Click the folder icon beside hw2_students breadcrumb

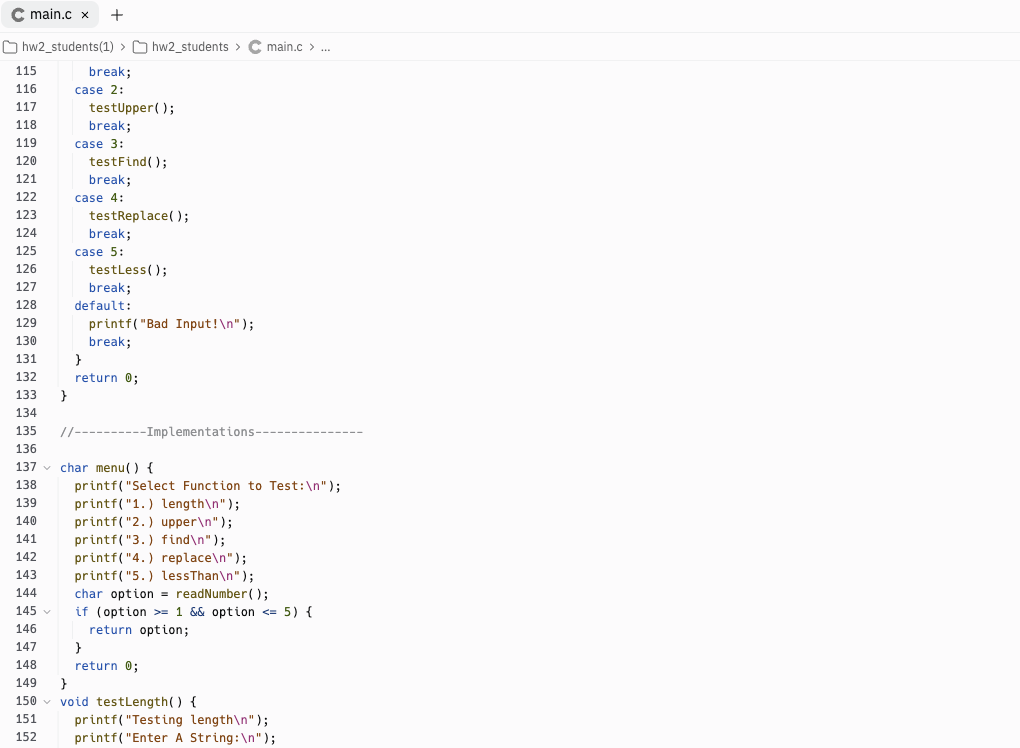[143, 46]
